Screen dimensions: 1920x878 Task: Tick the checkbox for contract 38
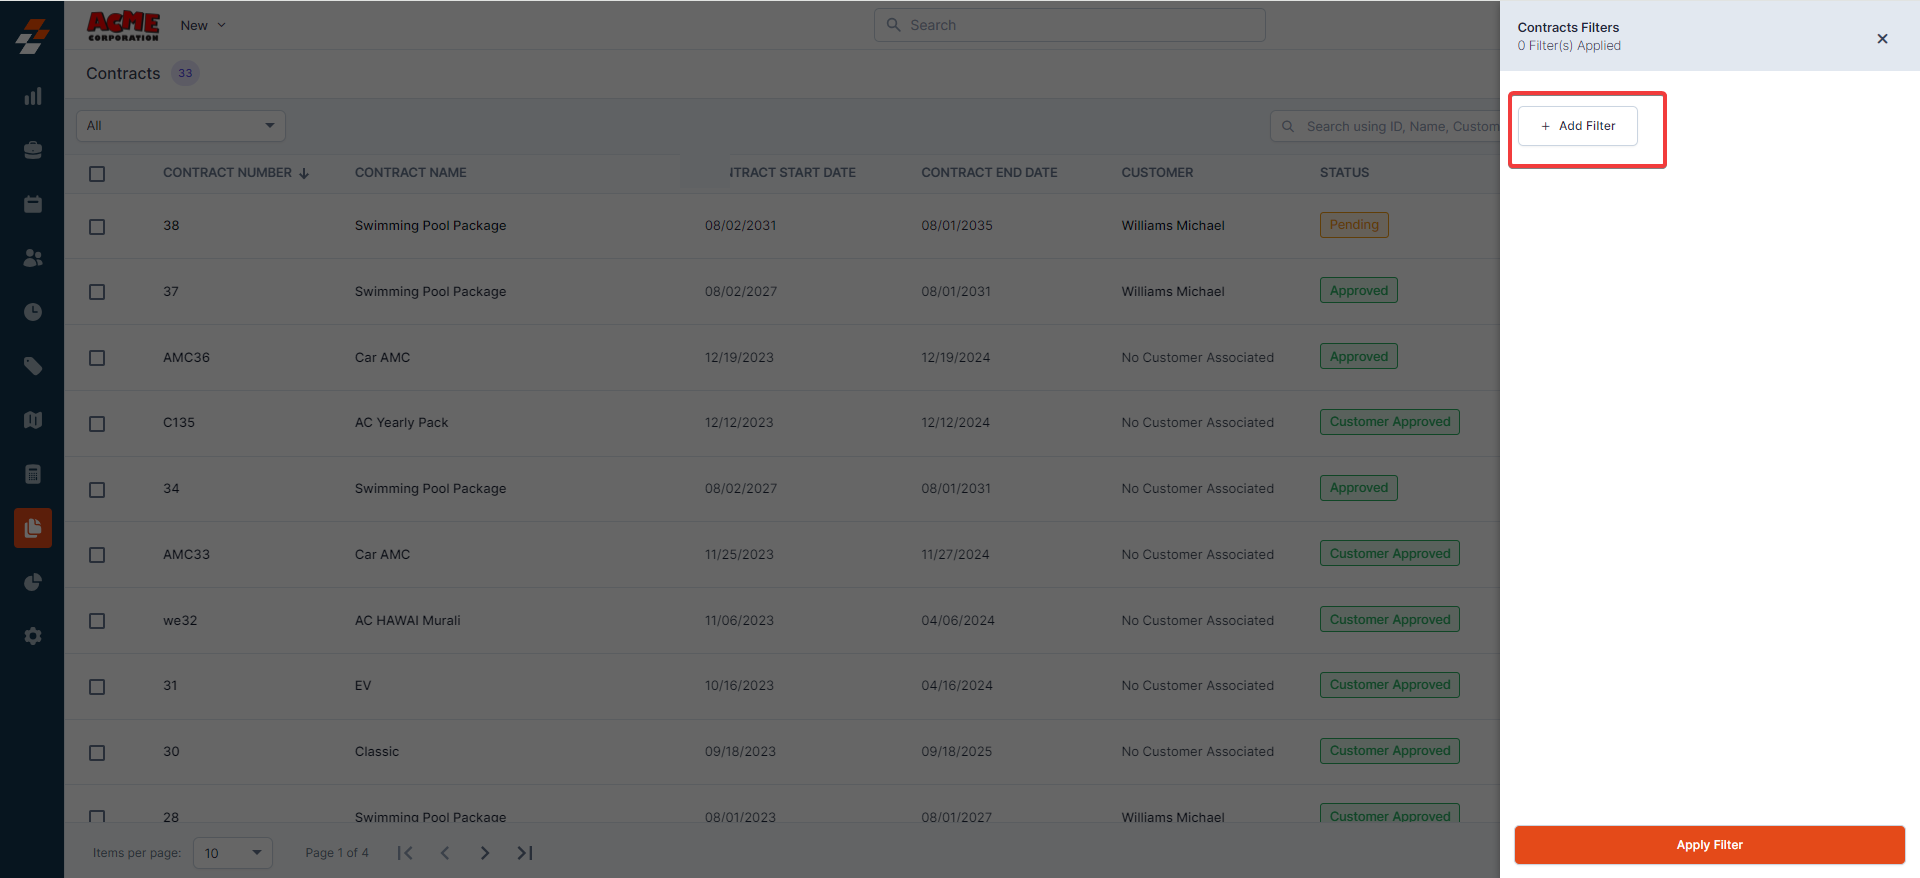pos(97,227)
